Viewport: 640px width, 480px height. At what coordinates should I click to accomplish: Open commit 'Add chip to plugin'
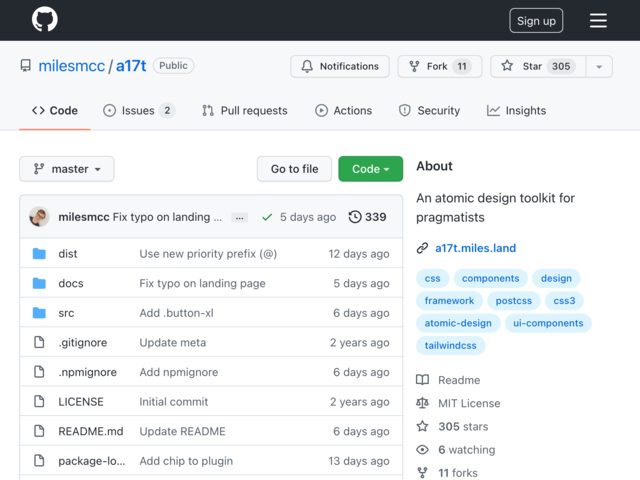(186, 461)
